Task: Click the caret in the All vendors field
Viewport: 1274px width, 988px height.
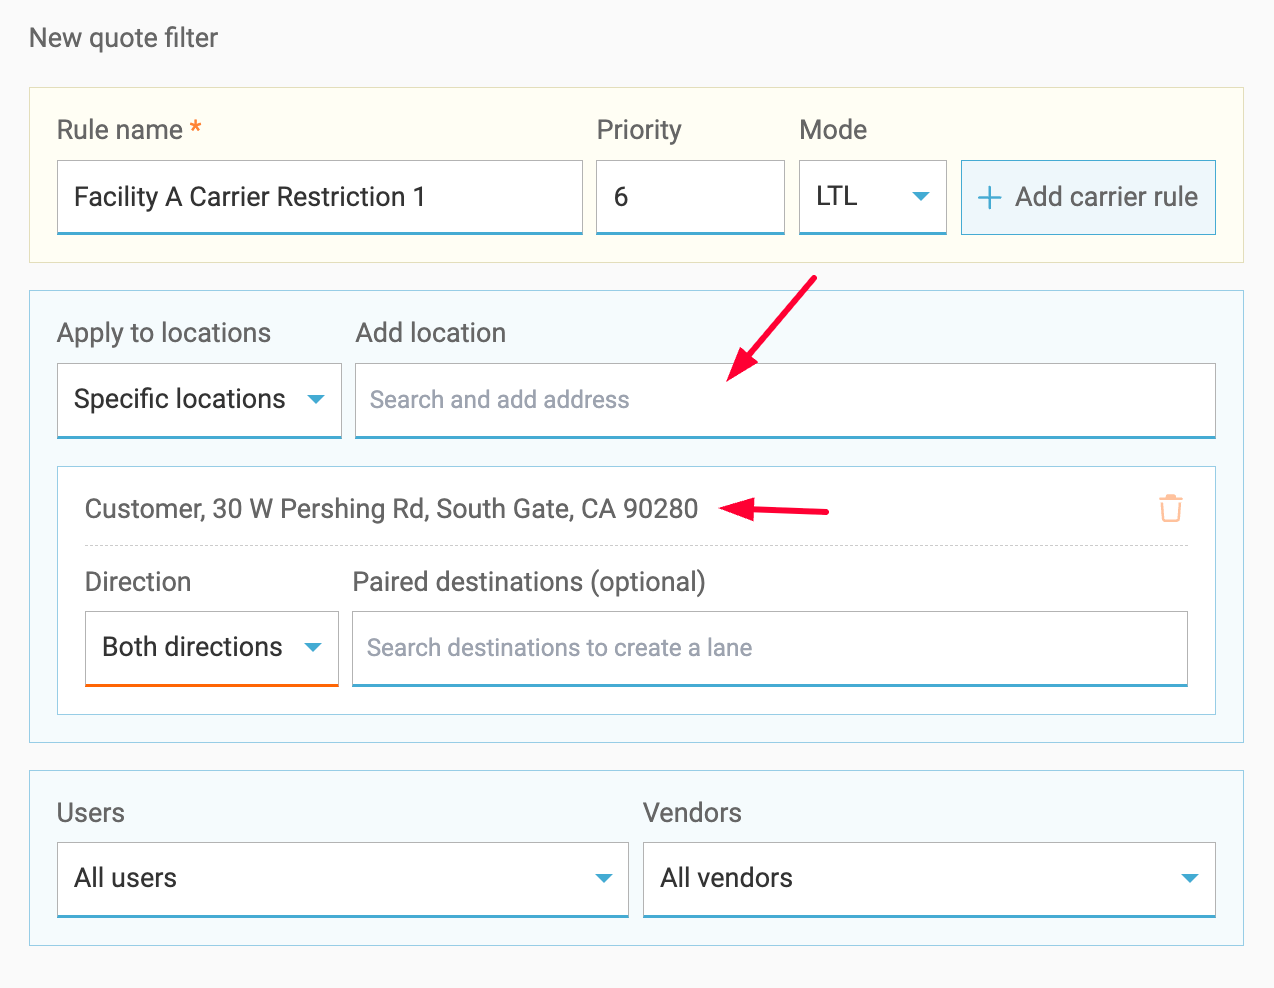Action: pos(1189,878)
